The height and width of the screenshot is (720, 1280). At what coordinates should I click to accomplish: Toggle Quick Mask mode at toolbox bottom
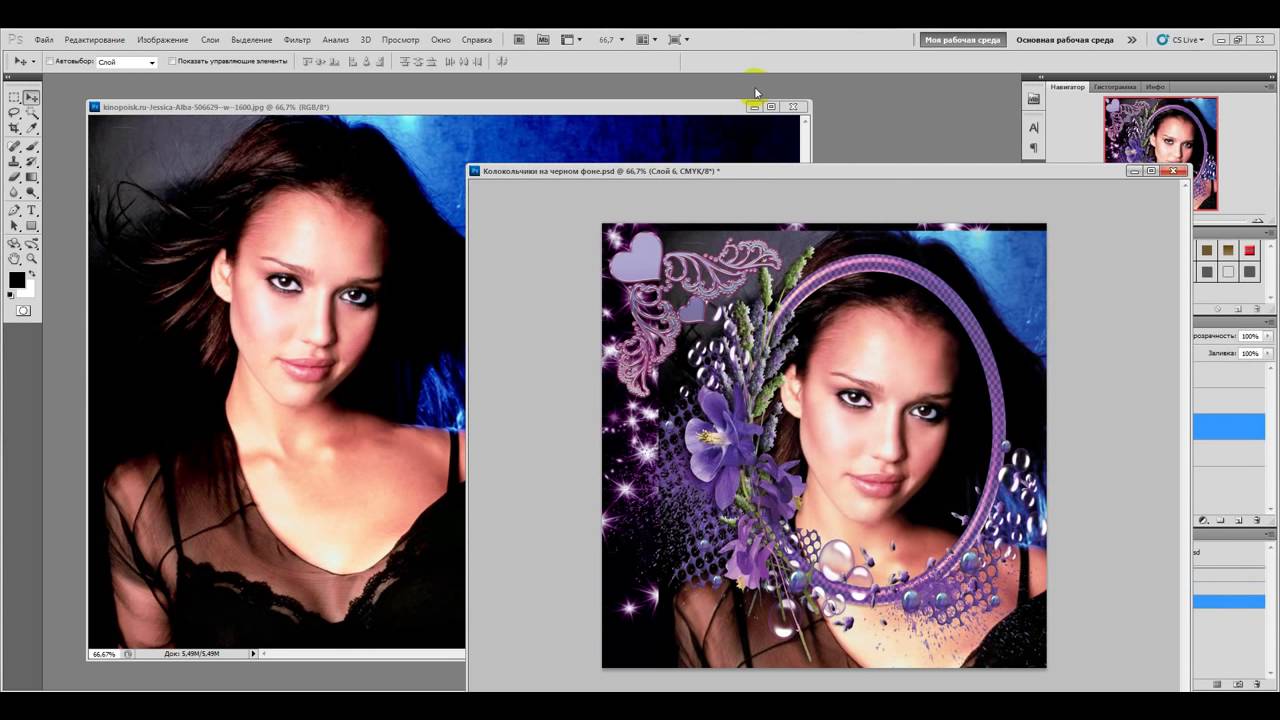coord(23,310)
